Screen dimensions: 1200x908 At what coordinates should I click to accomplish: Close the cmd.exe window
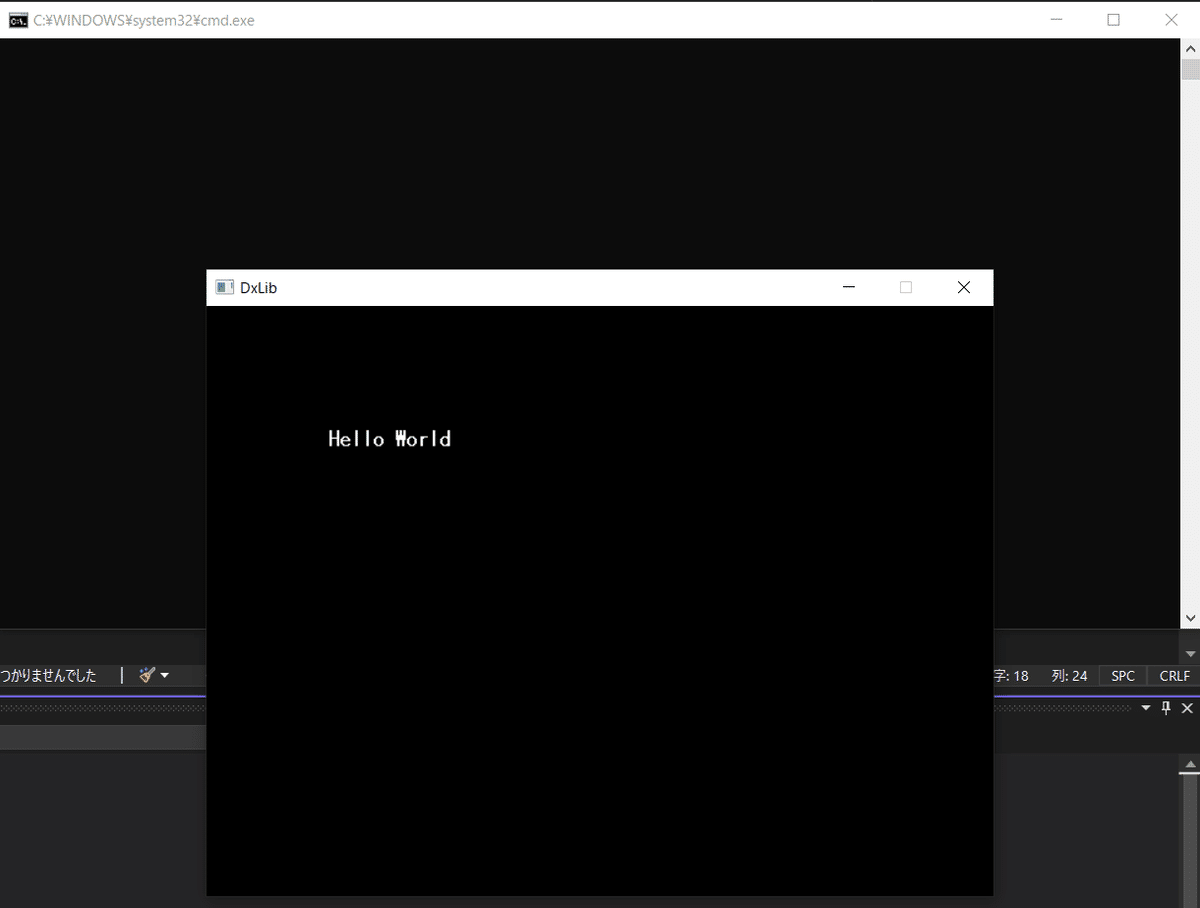[x=1171, y=20]
